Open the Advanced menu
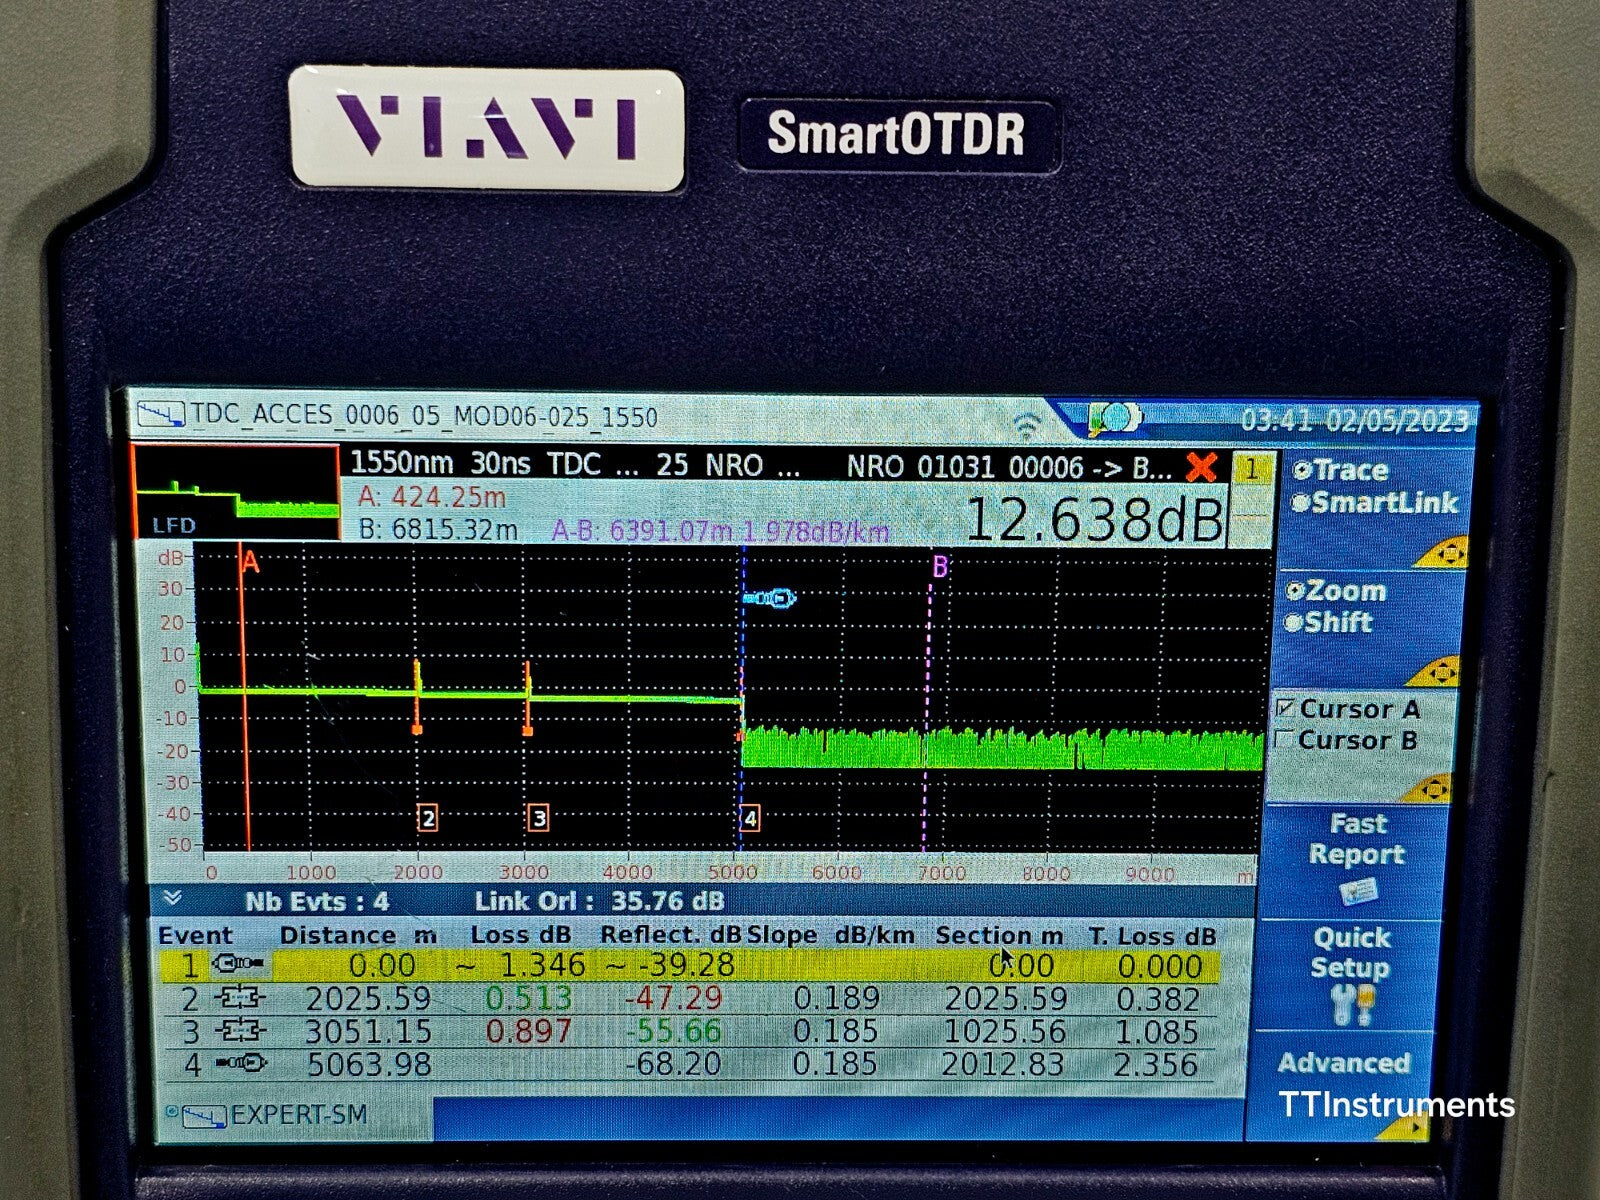 pos(1343,1063)
